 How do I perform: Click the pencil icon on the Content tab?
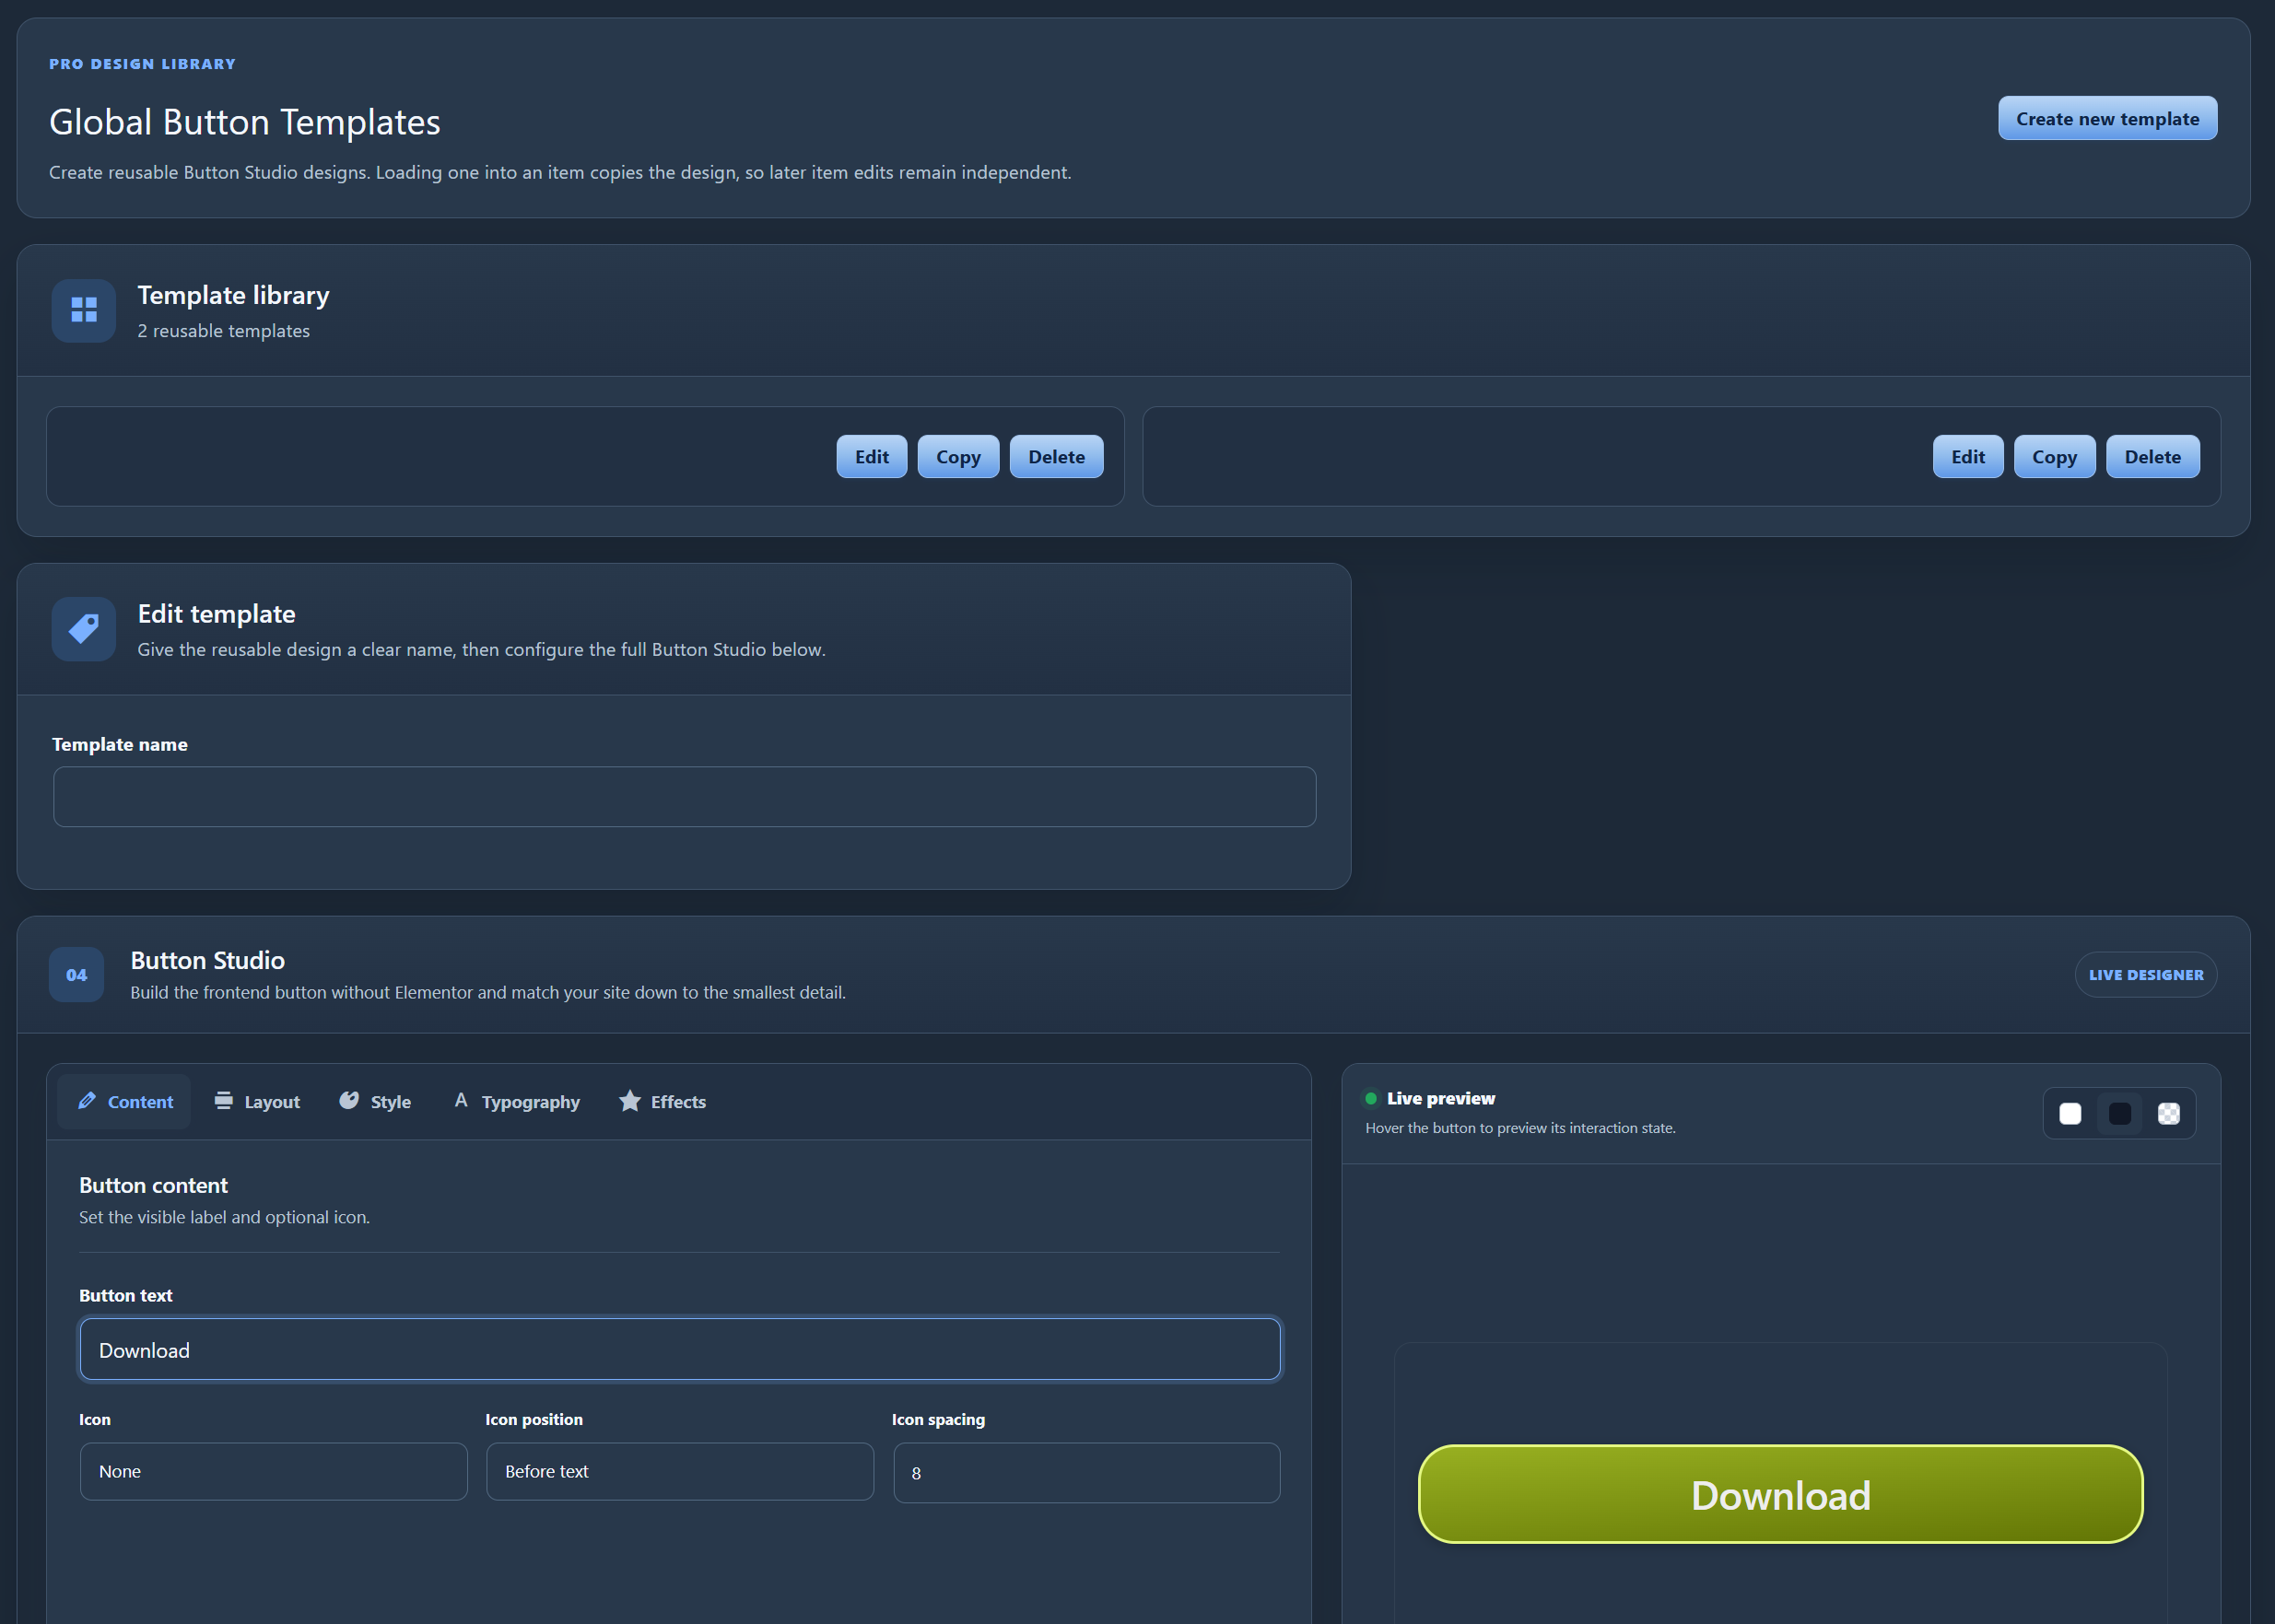[87, 1101]
